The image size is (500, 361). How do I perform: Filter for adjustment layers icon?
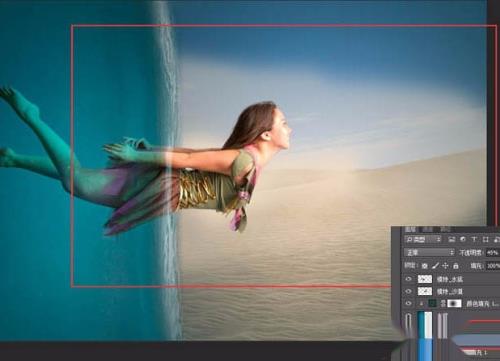point(463,239)
